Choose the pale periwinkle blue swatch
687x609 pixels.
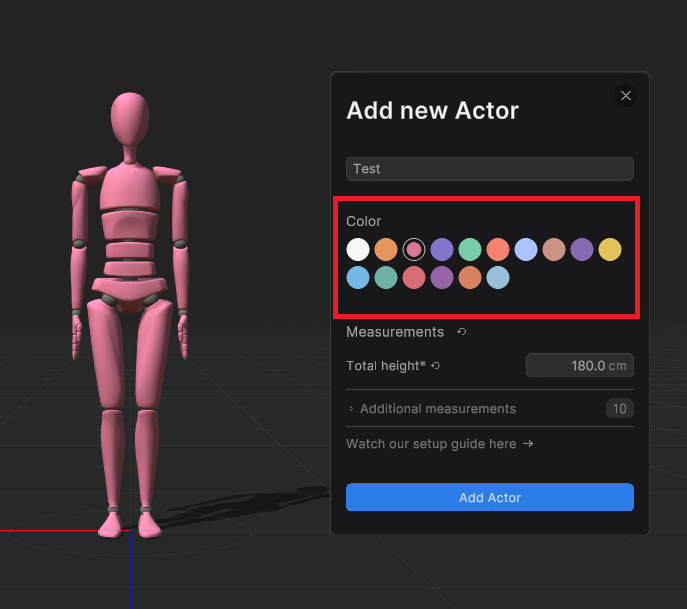click(526, 249)
